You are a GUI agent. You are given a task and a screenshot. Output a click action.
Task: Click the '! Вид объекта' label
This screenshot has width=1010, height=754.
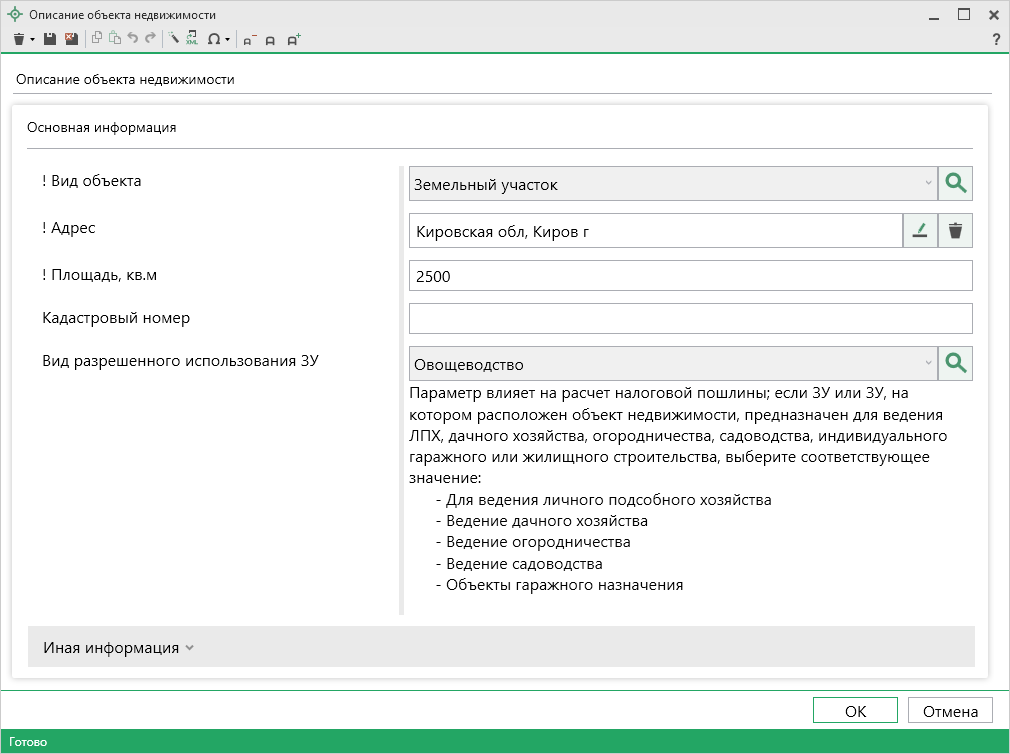(91, 181)
